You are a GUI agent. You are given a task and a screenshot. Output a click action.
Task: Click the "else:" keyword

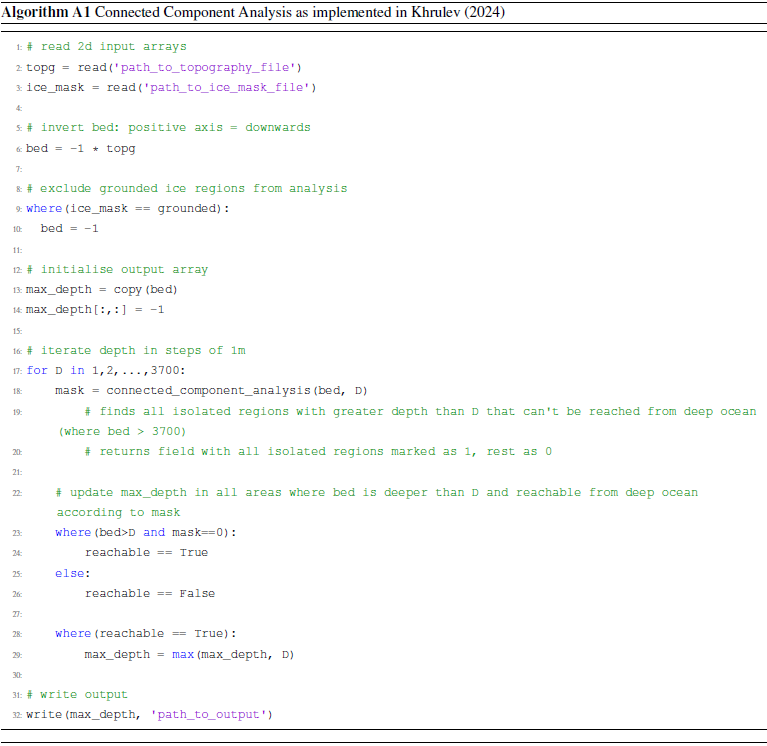point(72,573)
